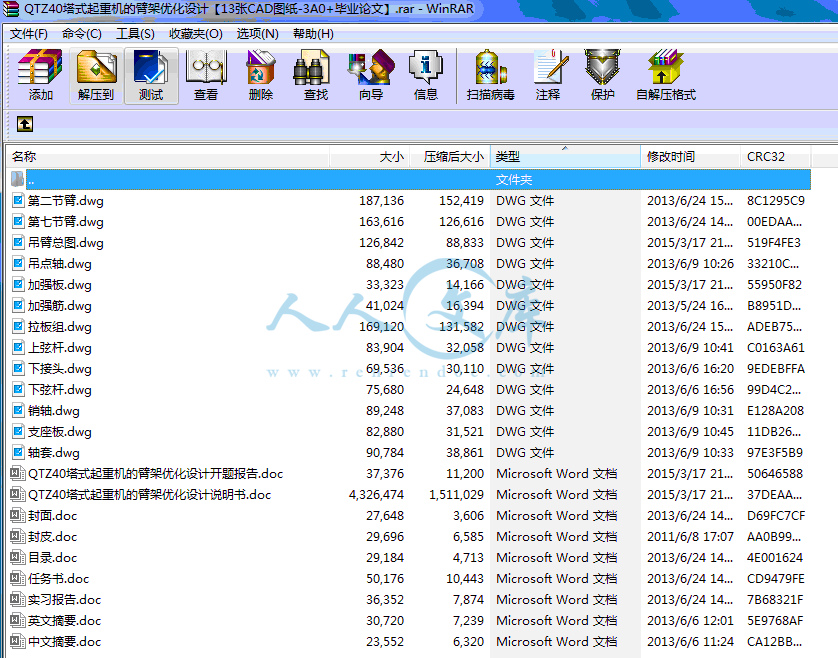
Task: Select file 第七节臂.dwg
Action: pyautogui.click(x=66, y=222)
